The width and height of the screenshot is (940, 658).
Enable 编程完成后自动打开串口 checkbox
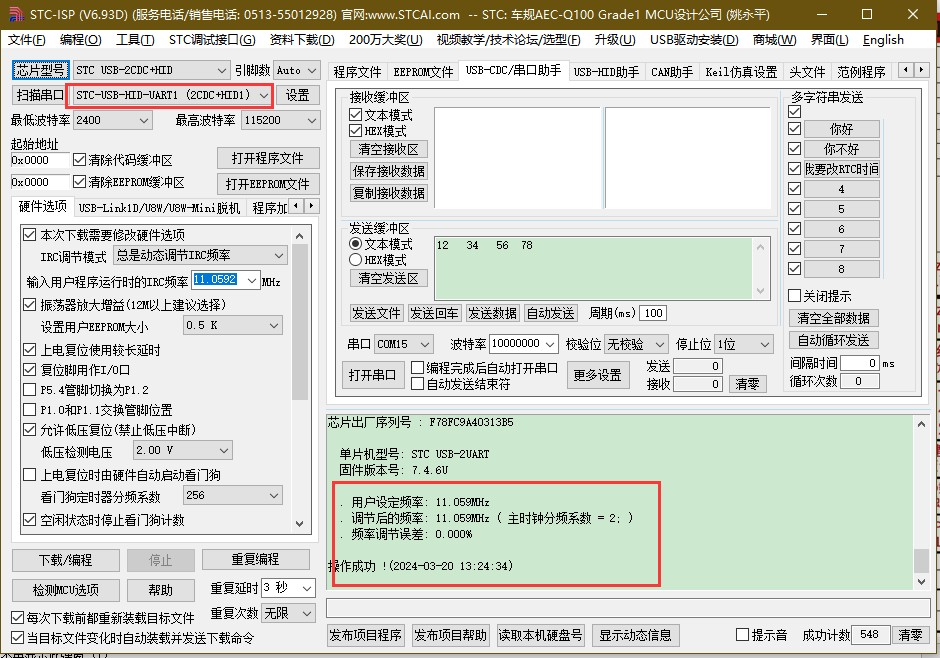pyautogui.click(x=418, y=367)
